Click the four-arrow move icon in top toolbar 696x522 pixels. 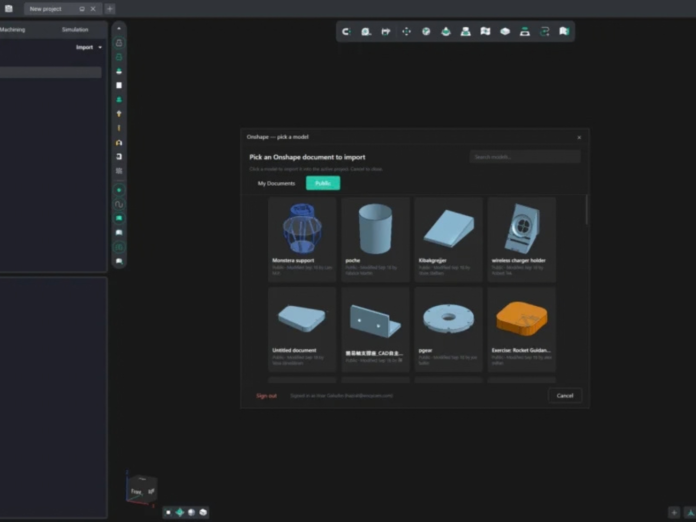pyautogui.click(x=406, y=32)
